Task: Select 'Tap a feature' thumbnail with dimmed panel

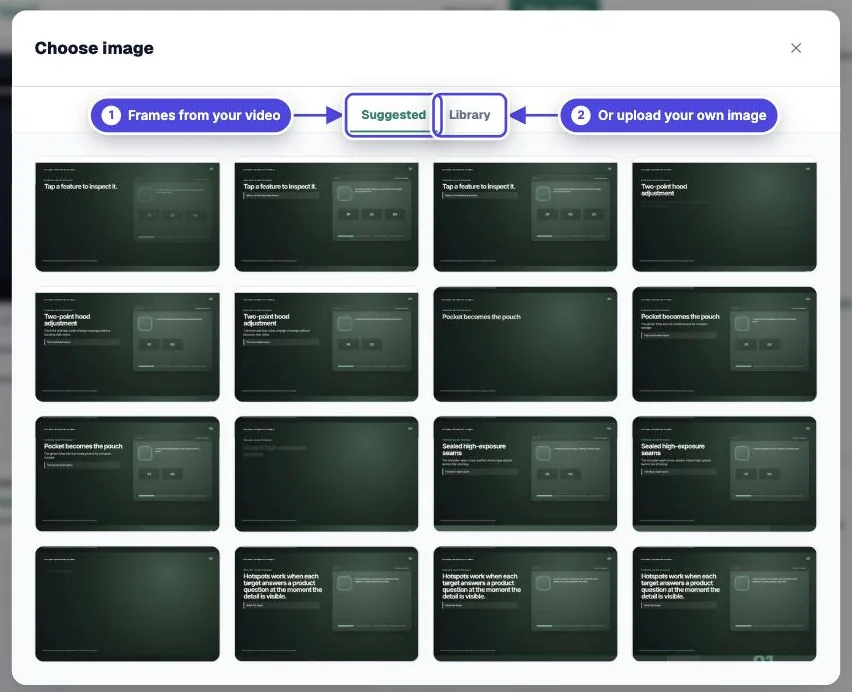Action: pyautogui.click(x=127, y=217)
